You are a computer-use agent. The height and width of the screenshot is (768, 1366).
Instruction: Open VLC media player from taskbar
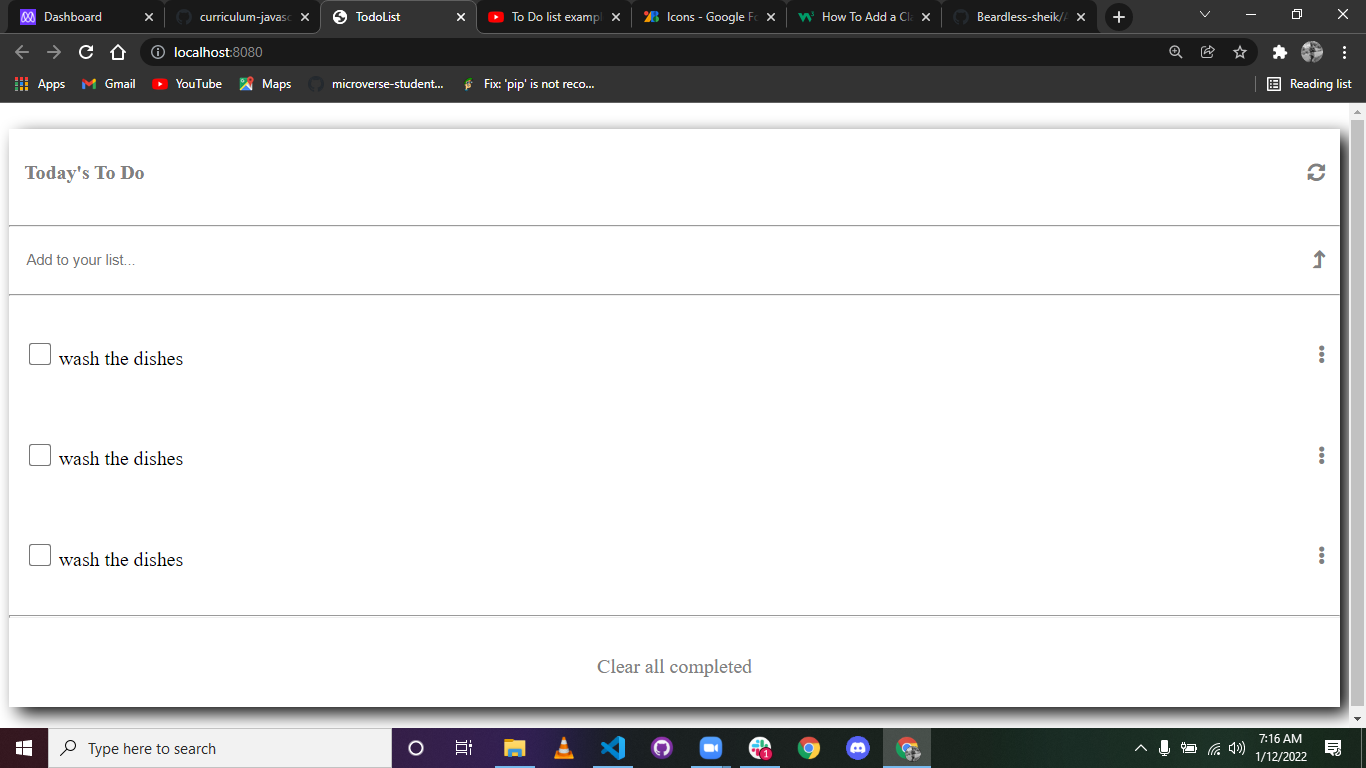[x=563, y=748]
